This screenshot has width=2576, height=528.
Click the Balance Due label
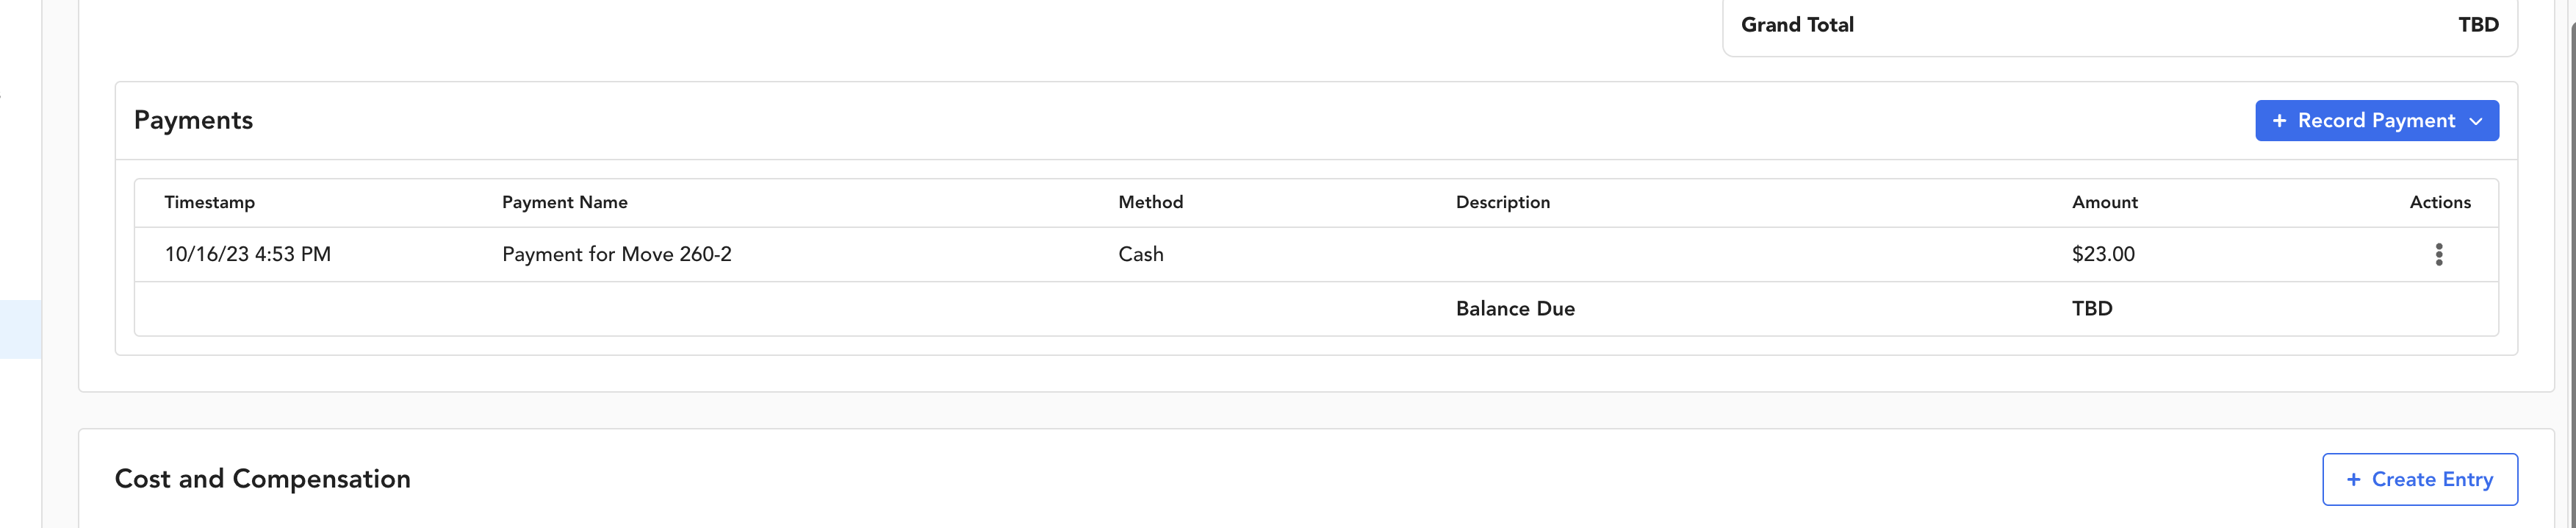1515,309
